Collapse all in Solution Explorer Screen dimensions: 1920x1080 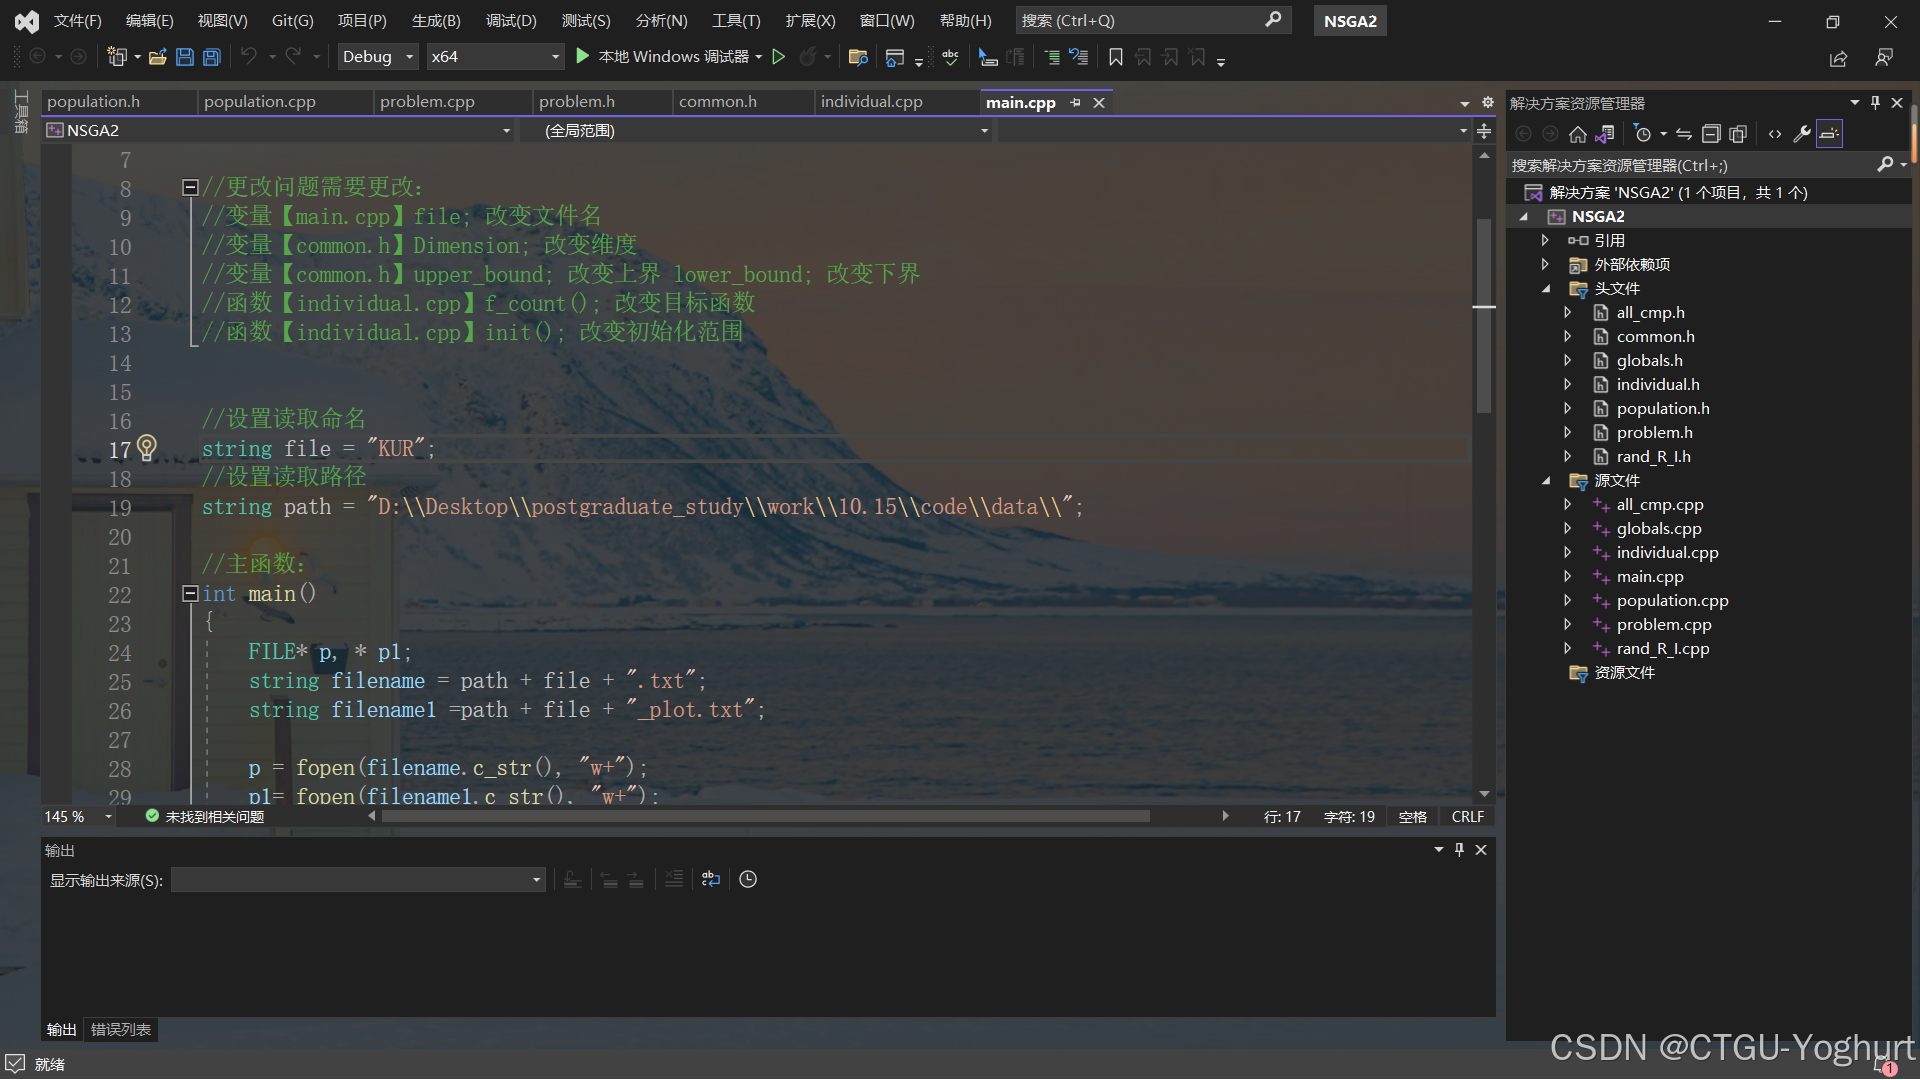1711,134
